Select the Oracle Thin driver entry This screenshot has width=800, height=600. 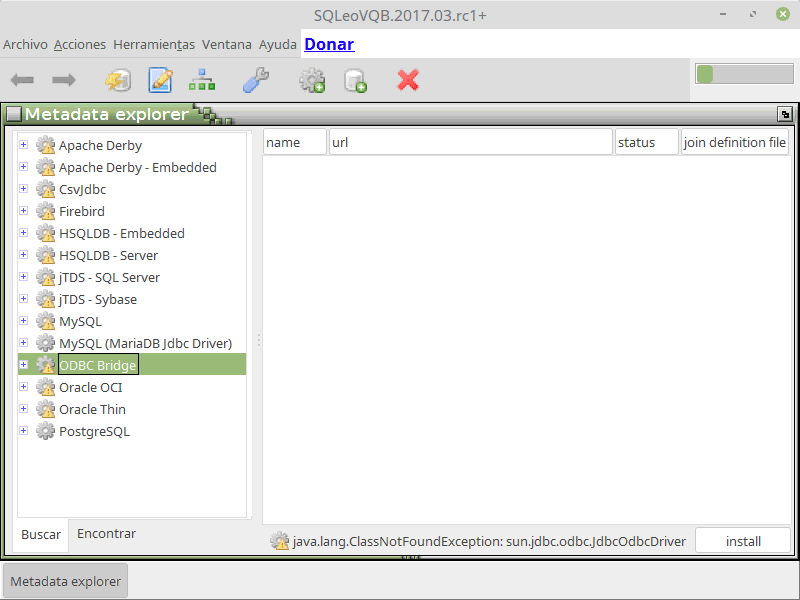pyautogui.click(x=93, y=409)
